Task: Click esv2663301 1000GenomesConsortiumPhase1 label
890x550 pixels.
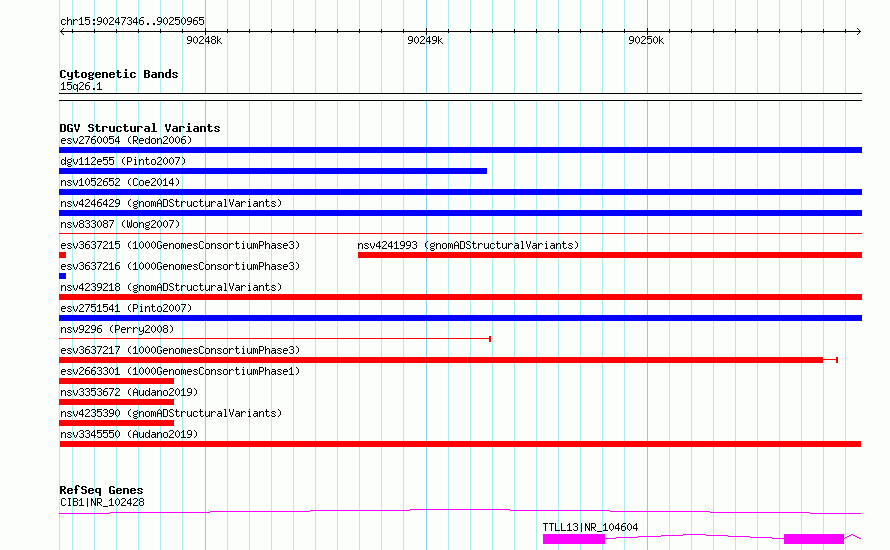Action: pos(180,371)
